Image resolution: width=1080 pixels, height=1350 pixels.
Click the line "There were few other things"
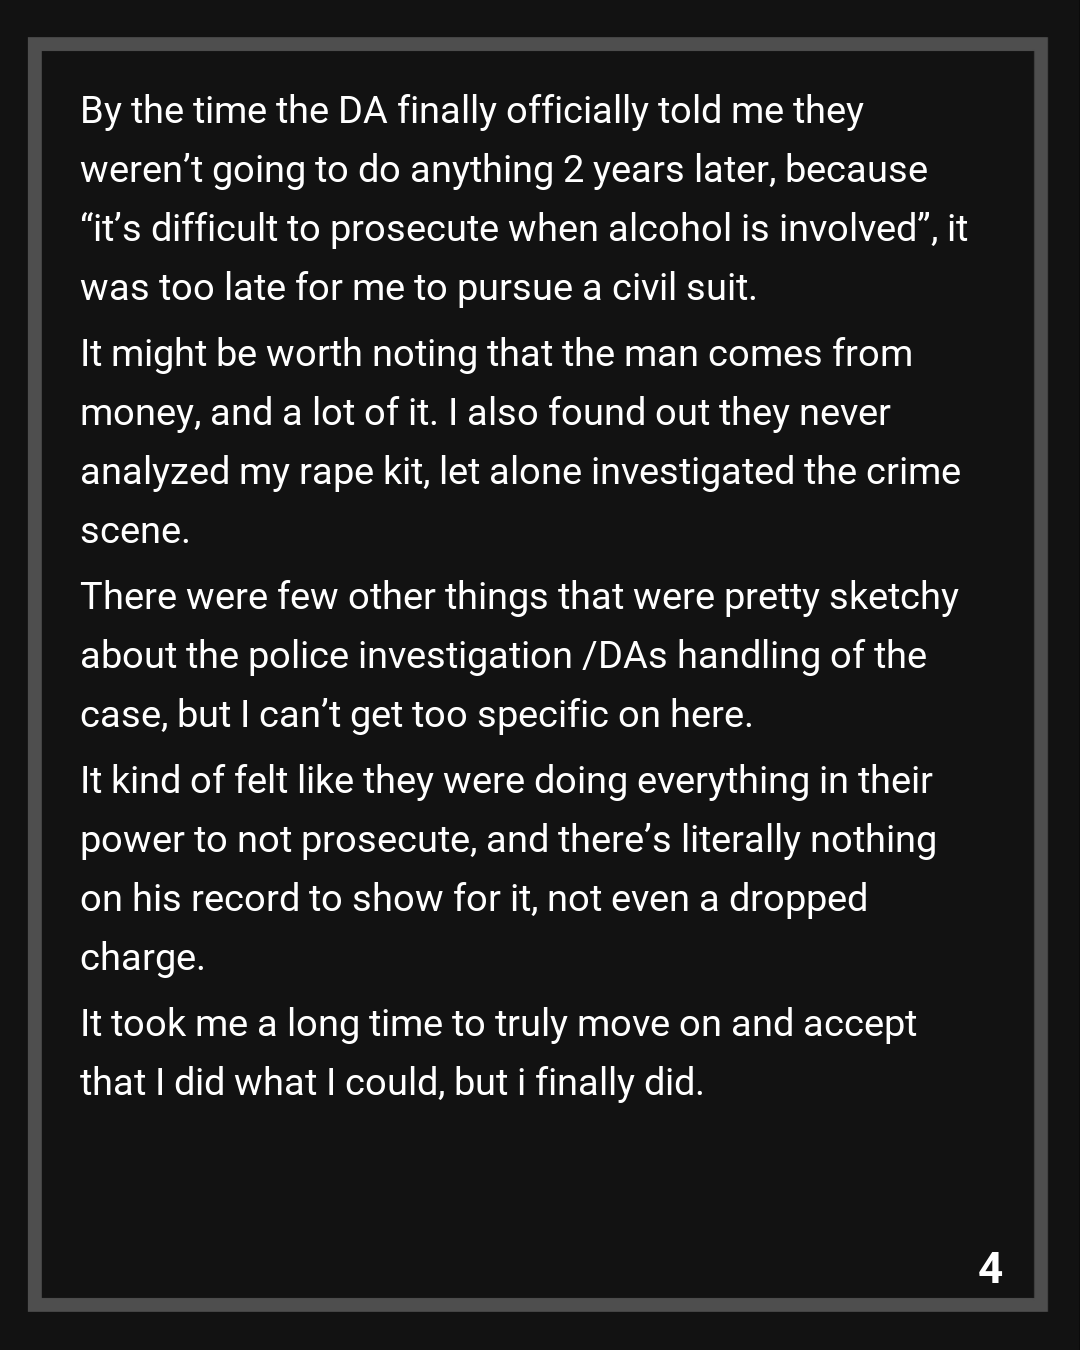519,597
